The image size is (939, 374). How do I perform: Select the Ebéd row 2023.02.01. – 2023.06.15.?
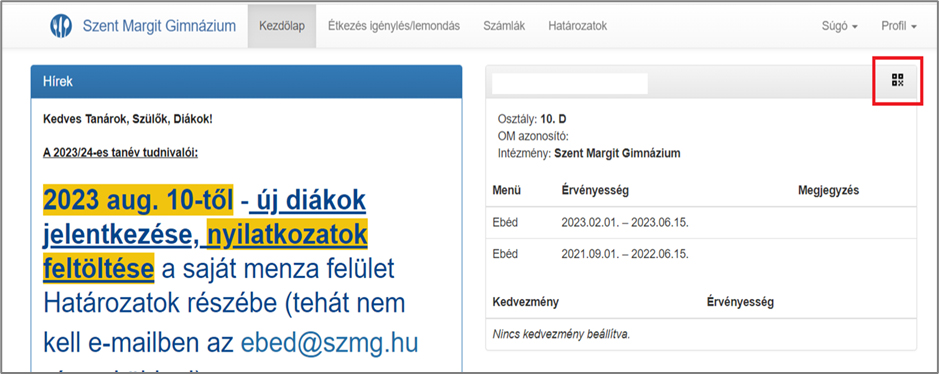pyautogui.click(x=701, y=223)
